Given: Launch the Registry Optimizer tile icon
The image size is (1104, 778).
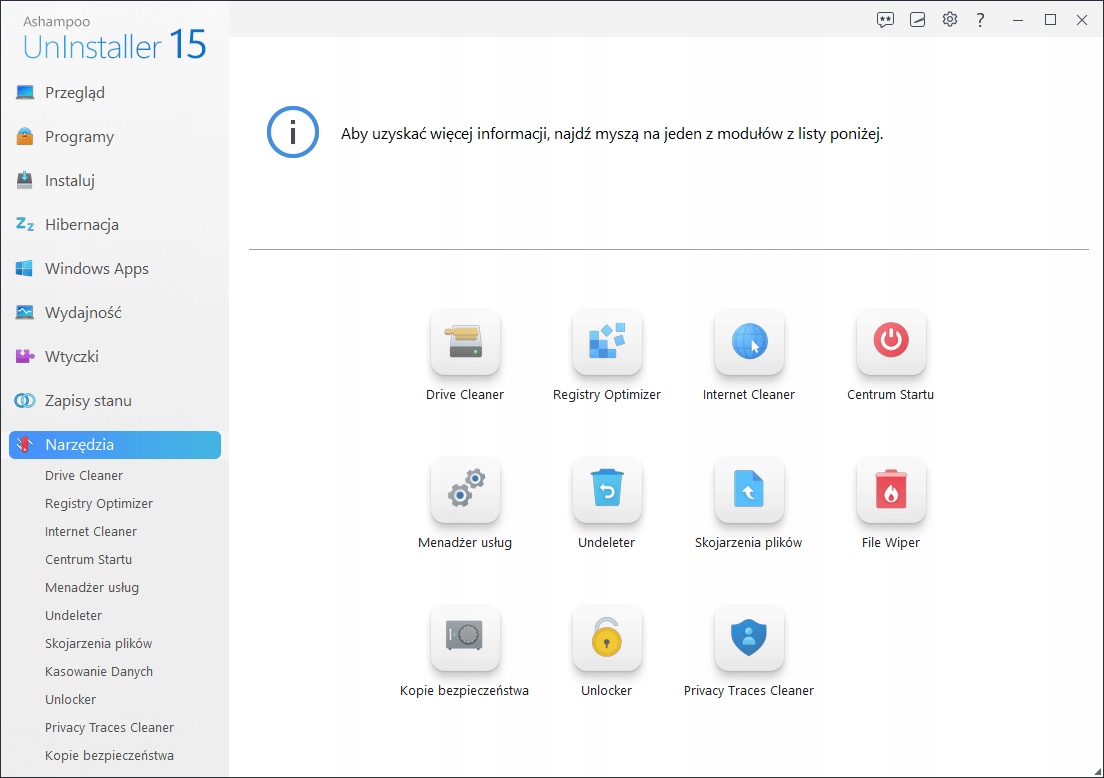Looking at the screenshot, I should pos(607,343).
